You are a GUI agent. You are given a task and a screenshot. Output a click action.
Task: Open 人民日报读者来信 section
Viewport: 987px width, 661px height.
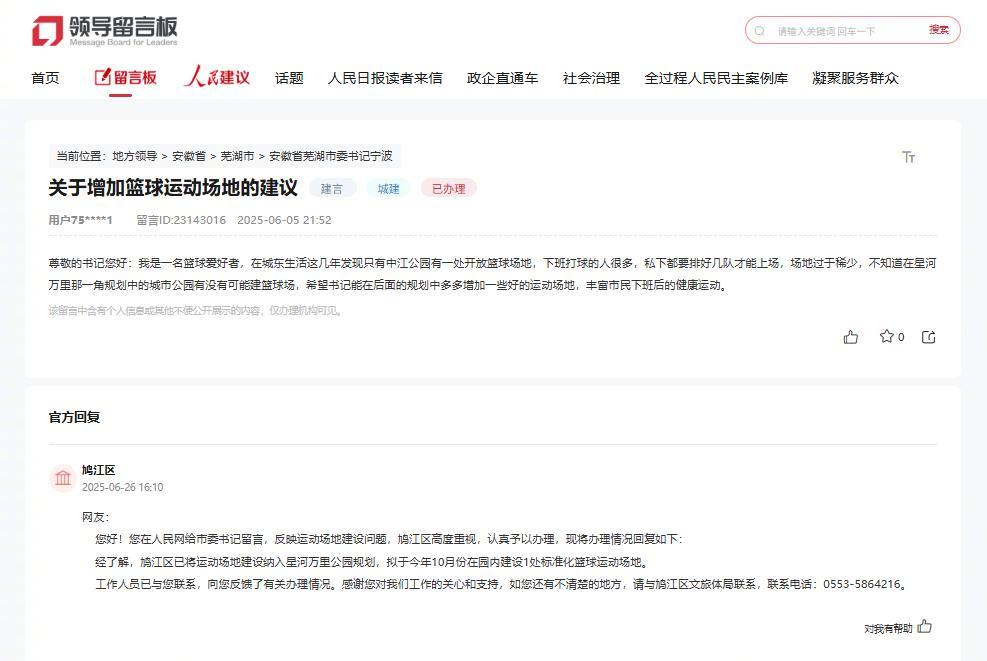385,78
